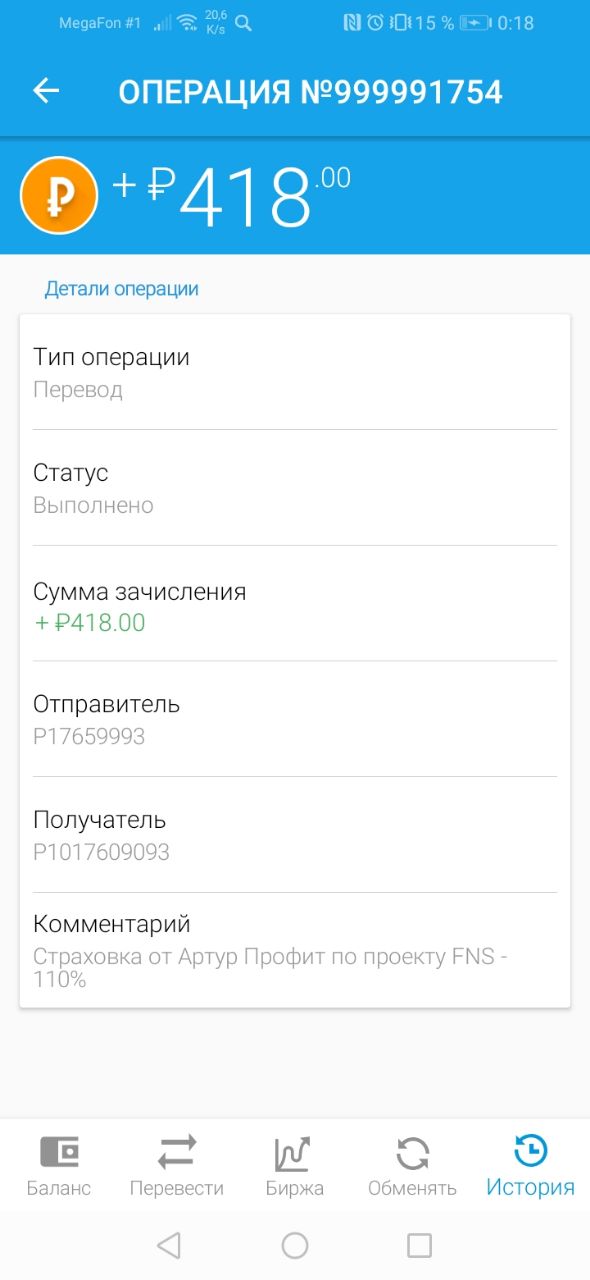
Task: Tap the Выполнено status value
Action: 93,506
